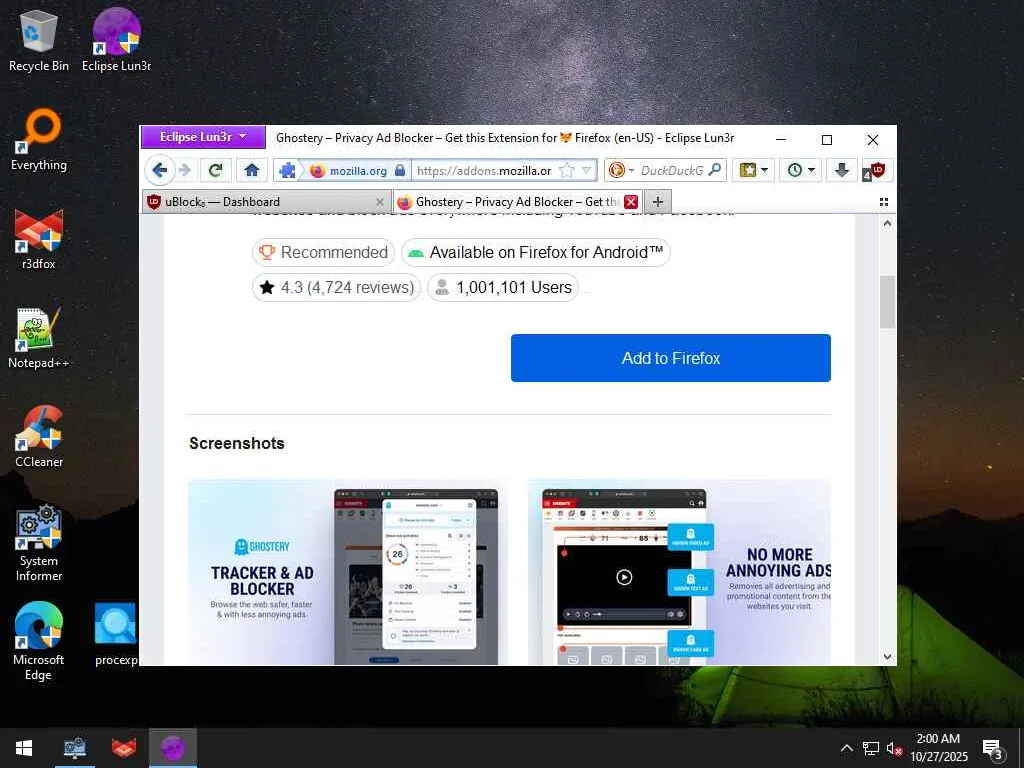Viewport: 1024px width, 768px height.
Task: Open the Eclipse Lun3r application menu
Action: (203, 137)
